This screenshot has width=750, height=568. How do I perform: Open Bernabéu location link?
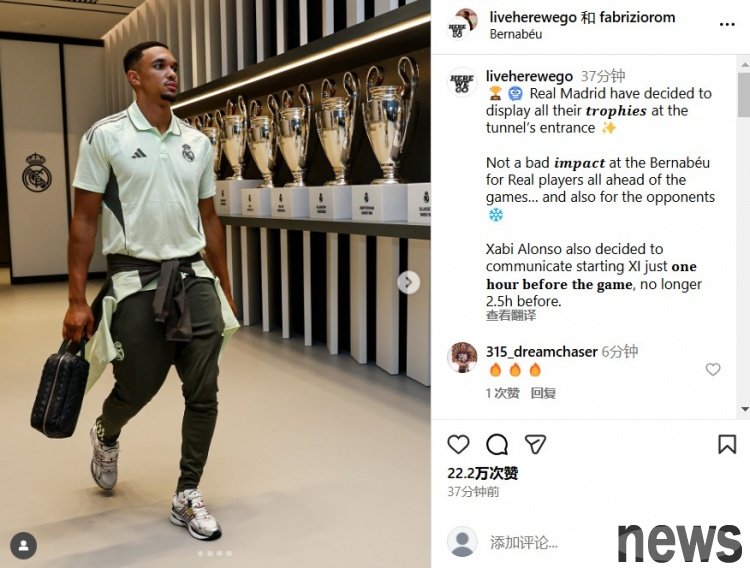tap(516, 34)
